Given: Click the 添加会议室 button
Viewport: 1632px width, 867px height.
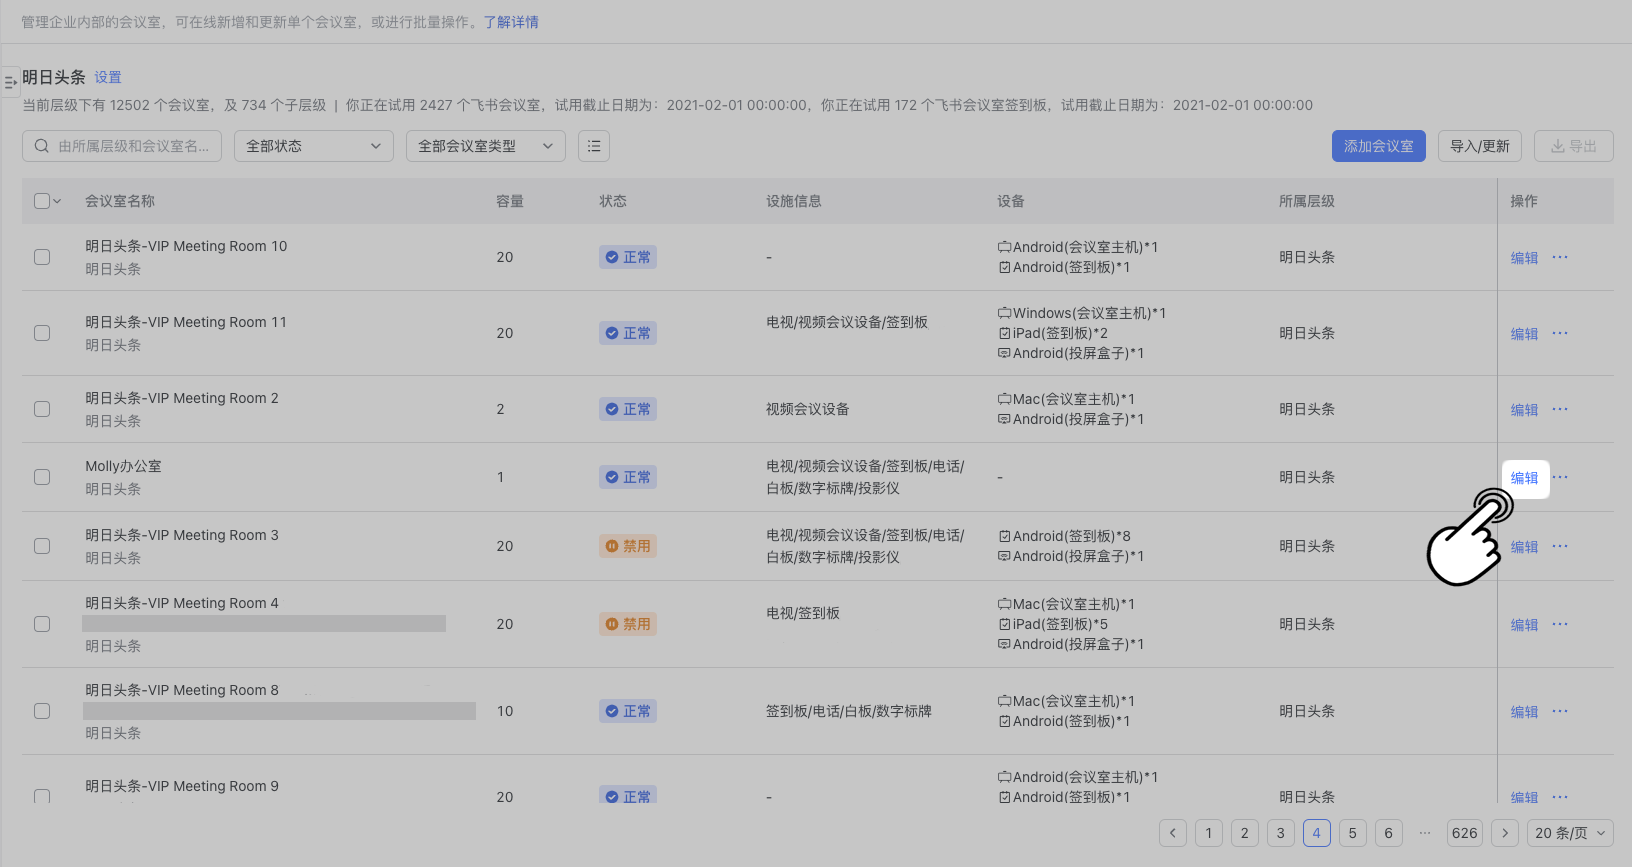Looking at the screenshot, I should [x=1378, y=146].
